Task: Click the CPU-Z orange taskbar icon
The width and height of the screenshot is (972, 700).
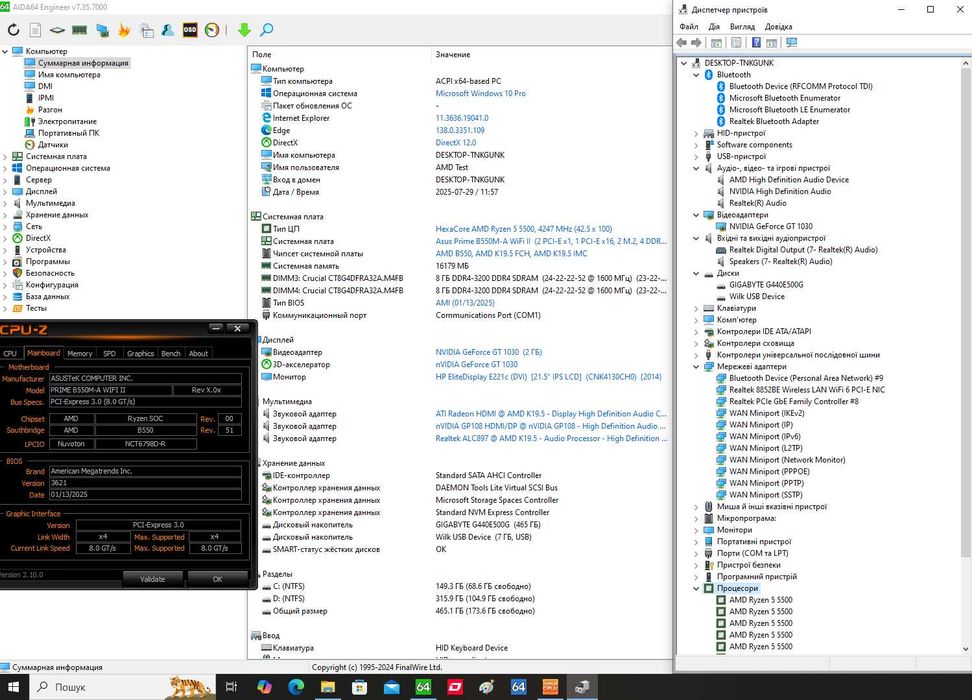Action: coord(550,686)
